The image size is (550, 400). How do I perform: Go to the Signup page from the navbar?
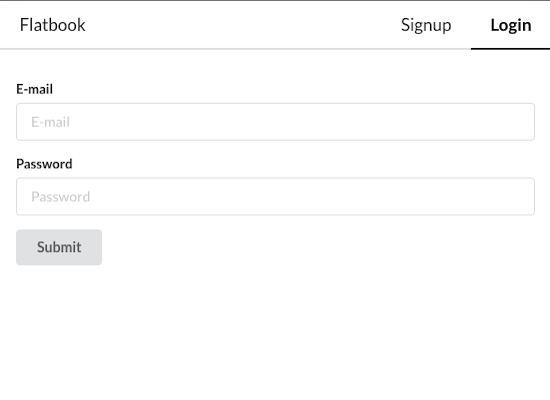tap(426, 25)
